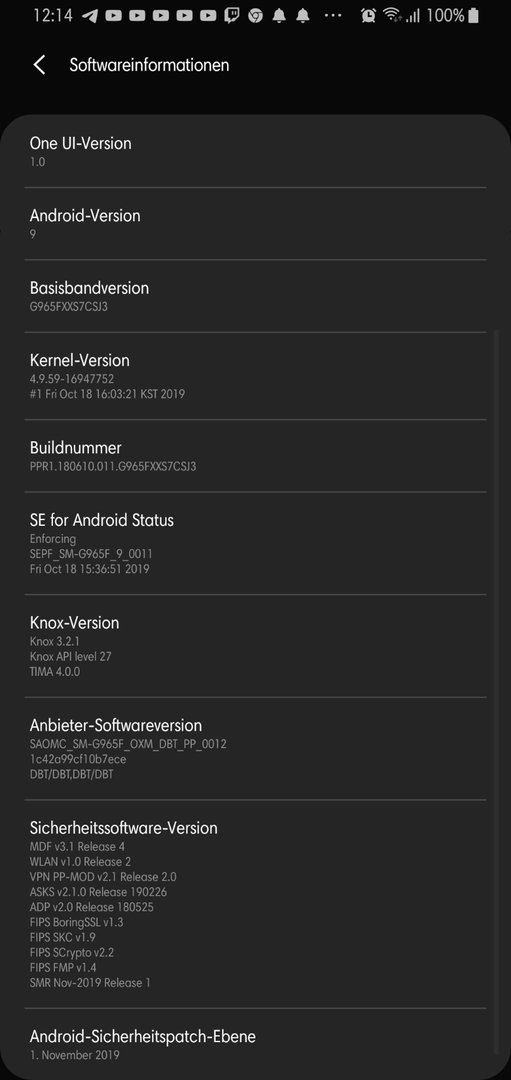The image size is (511, 1080).
Task: Tap the Sicherheitssoftware-Version item
Action: tap(256, 904)
